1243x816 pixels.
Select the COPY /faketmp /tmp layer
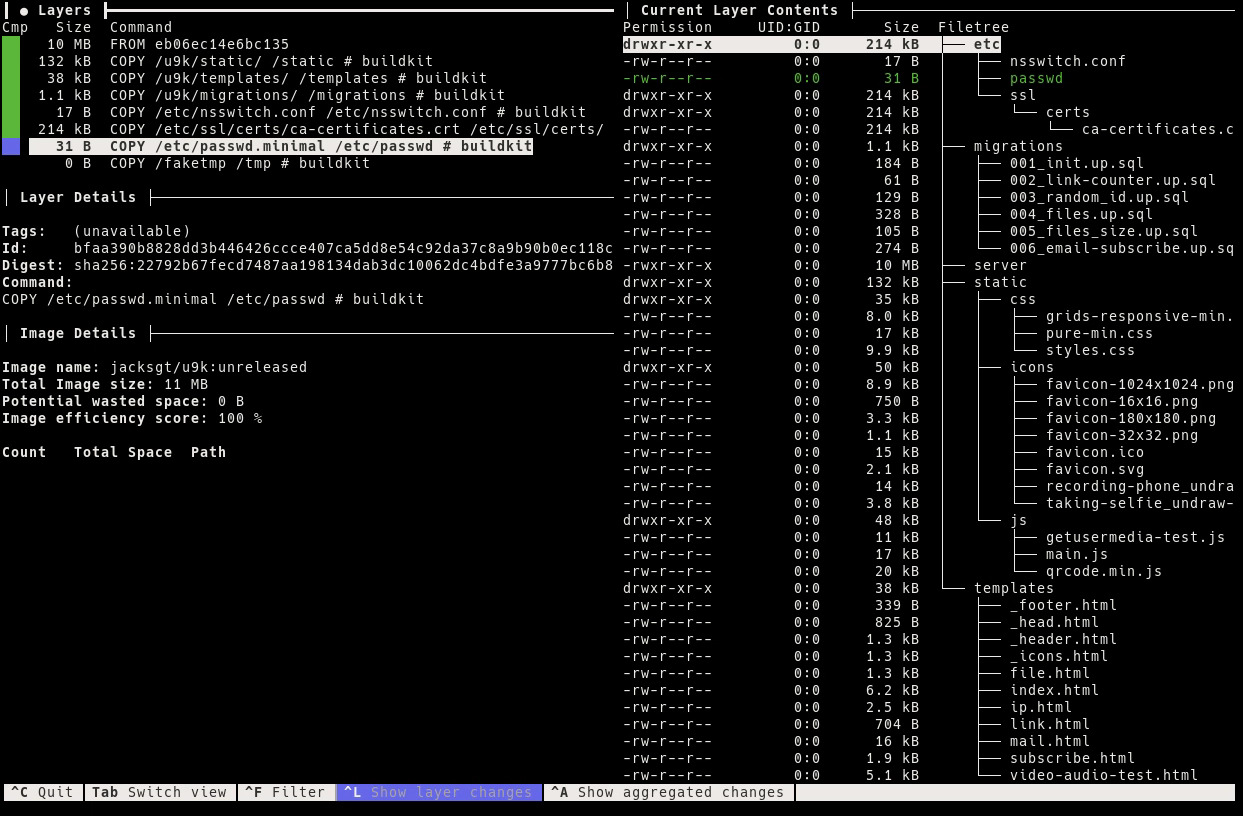tap(239, 163)
